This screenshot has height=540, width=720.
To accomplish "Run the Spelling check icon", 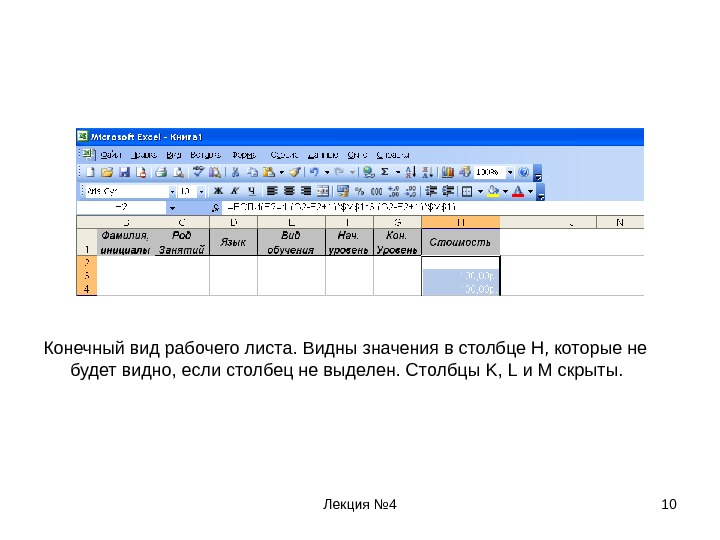I will 198,173.
